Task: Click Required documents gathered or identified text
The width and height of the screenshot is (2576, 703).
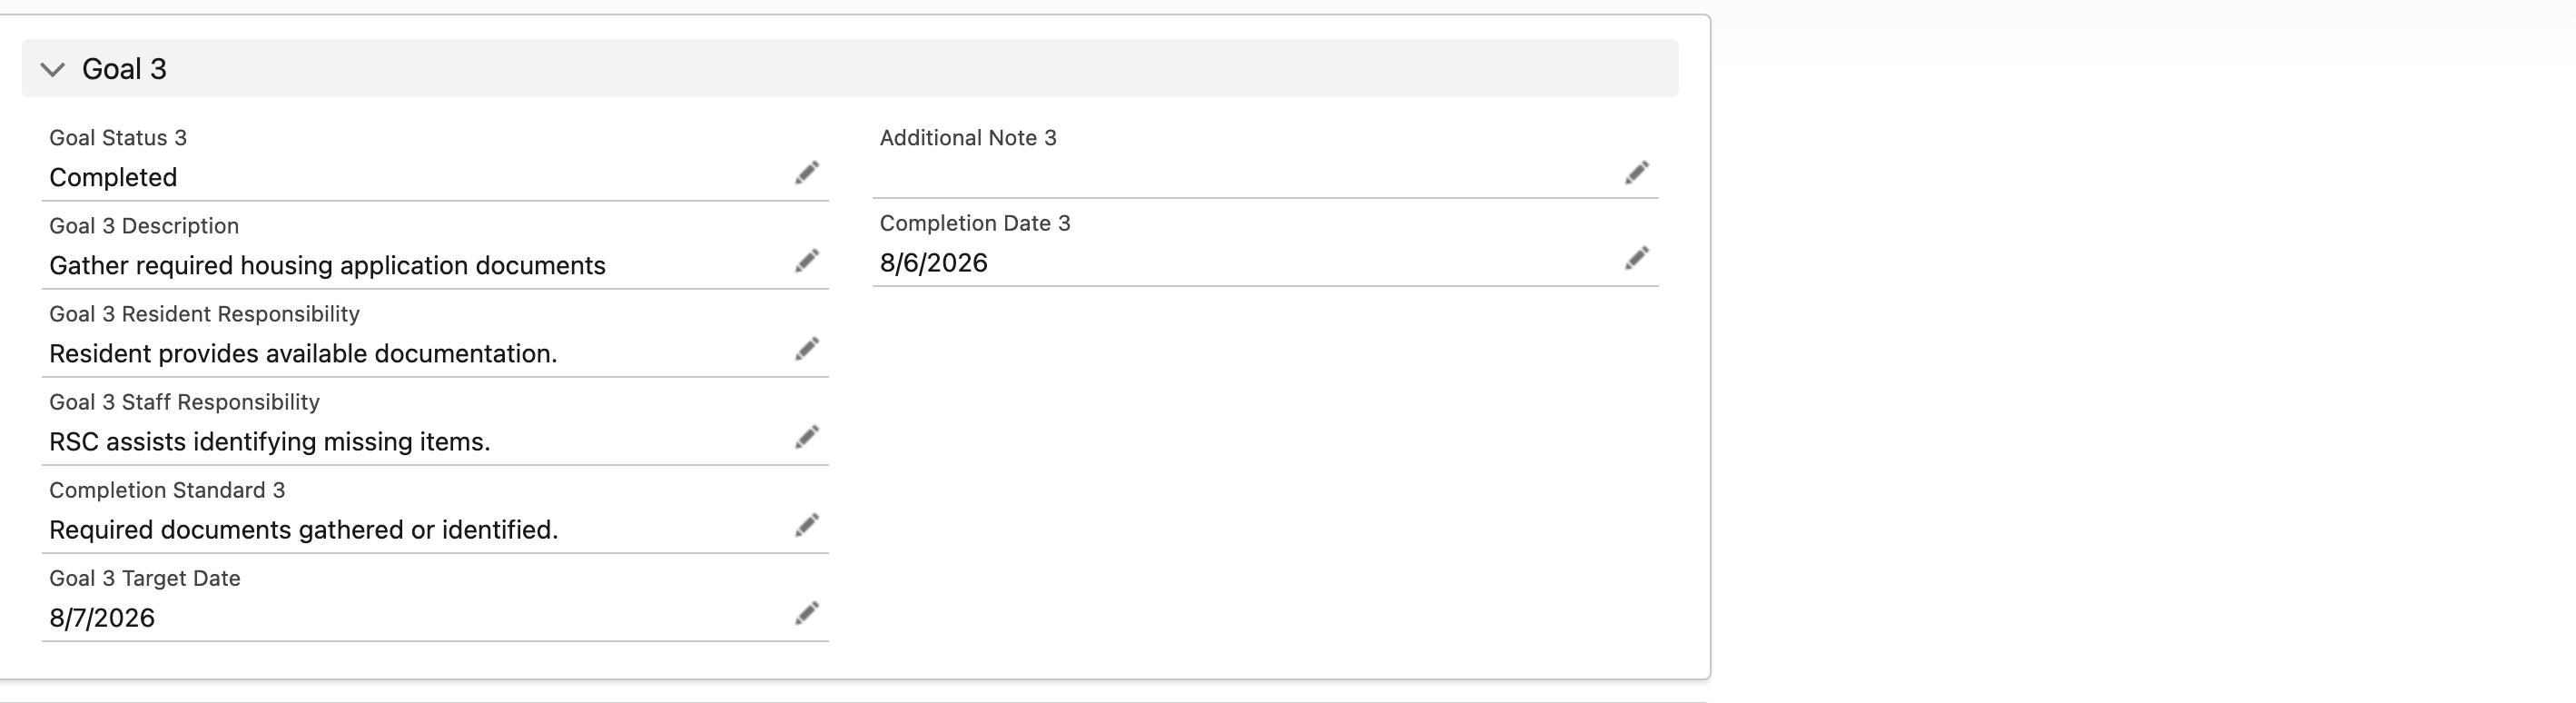Action: 304,529
